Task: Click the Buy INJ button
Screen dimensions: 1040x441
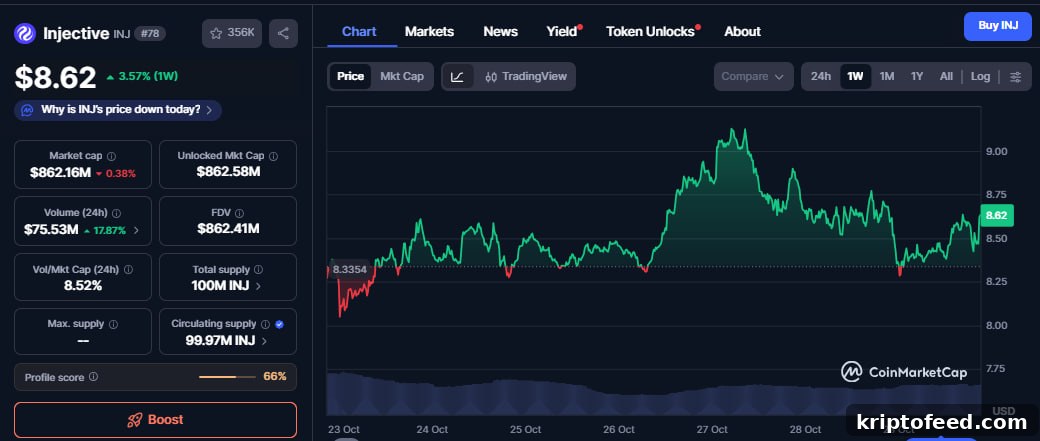Action: coord(998,26)
